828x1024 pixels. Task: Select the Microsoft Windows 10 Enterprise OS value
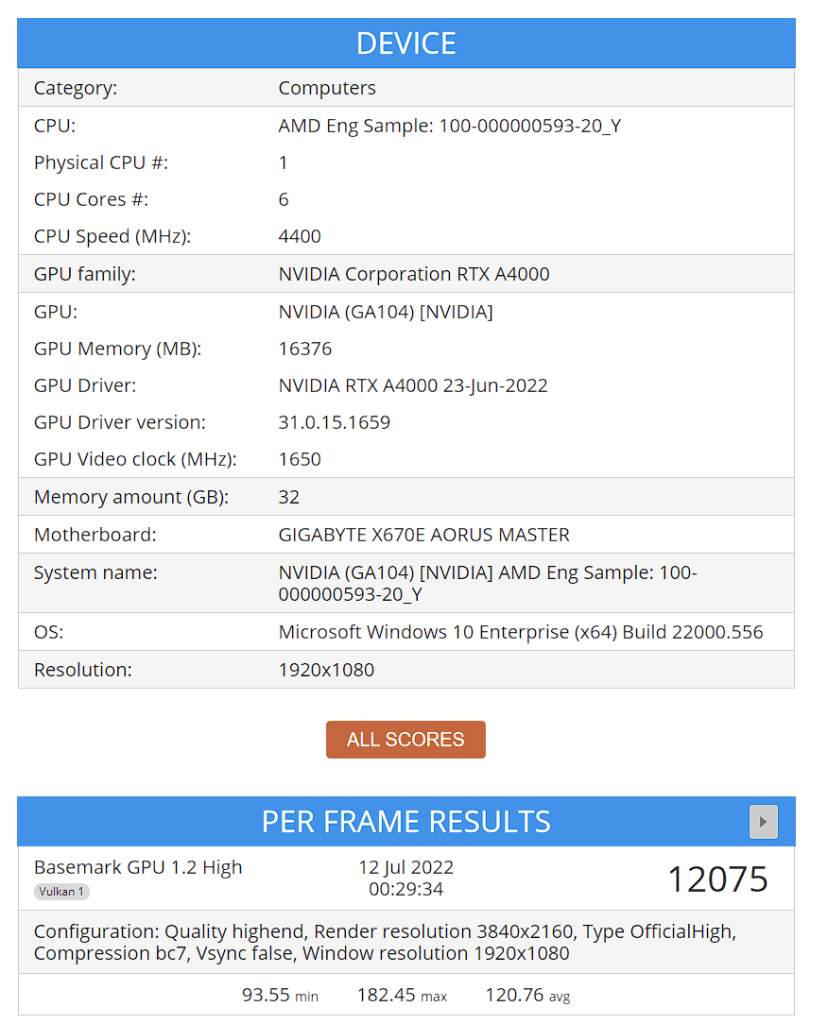tap(520, 632)
